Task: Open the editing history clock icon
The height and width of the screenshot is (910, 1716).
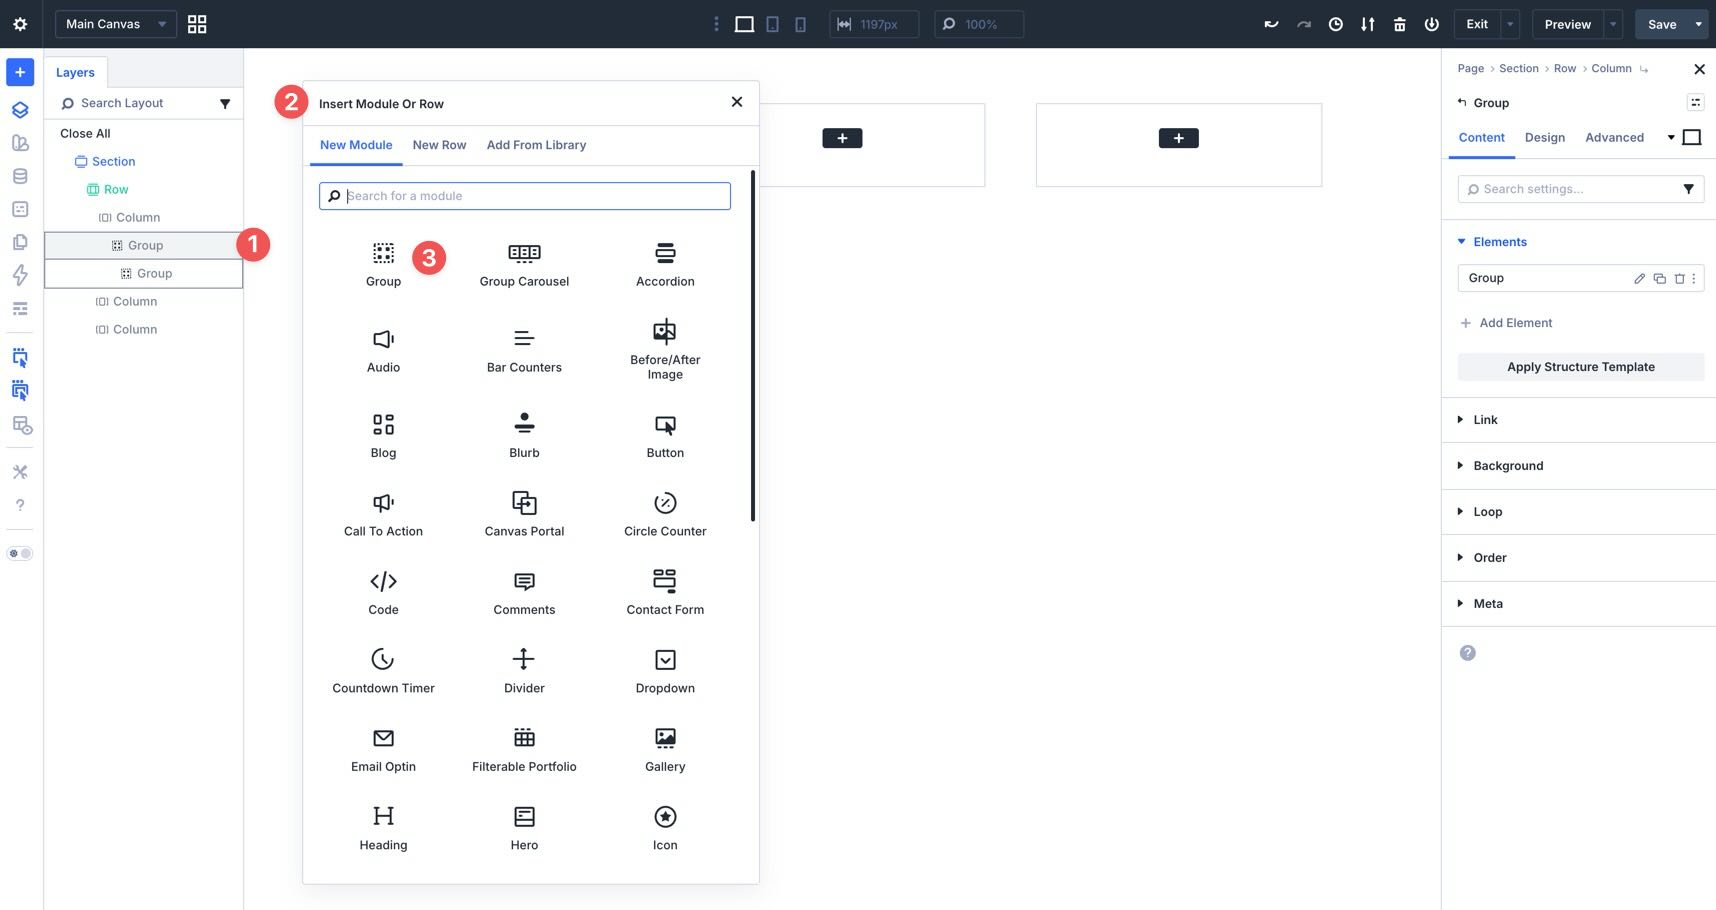Action: coord(1335,23)
